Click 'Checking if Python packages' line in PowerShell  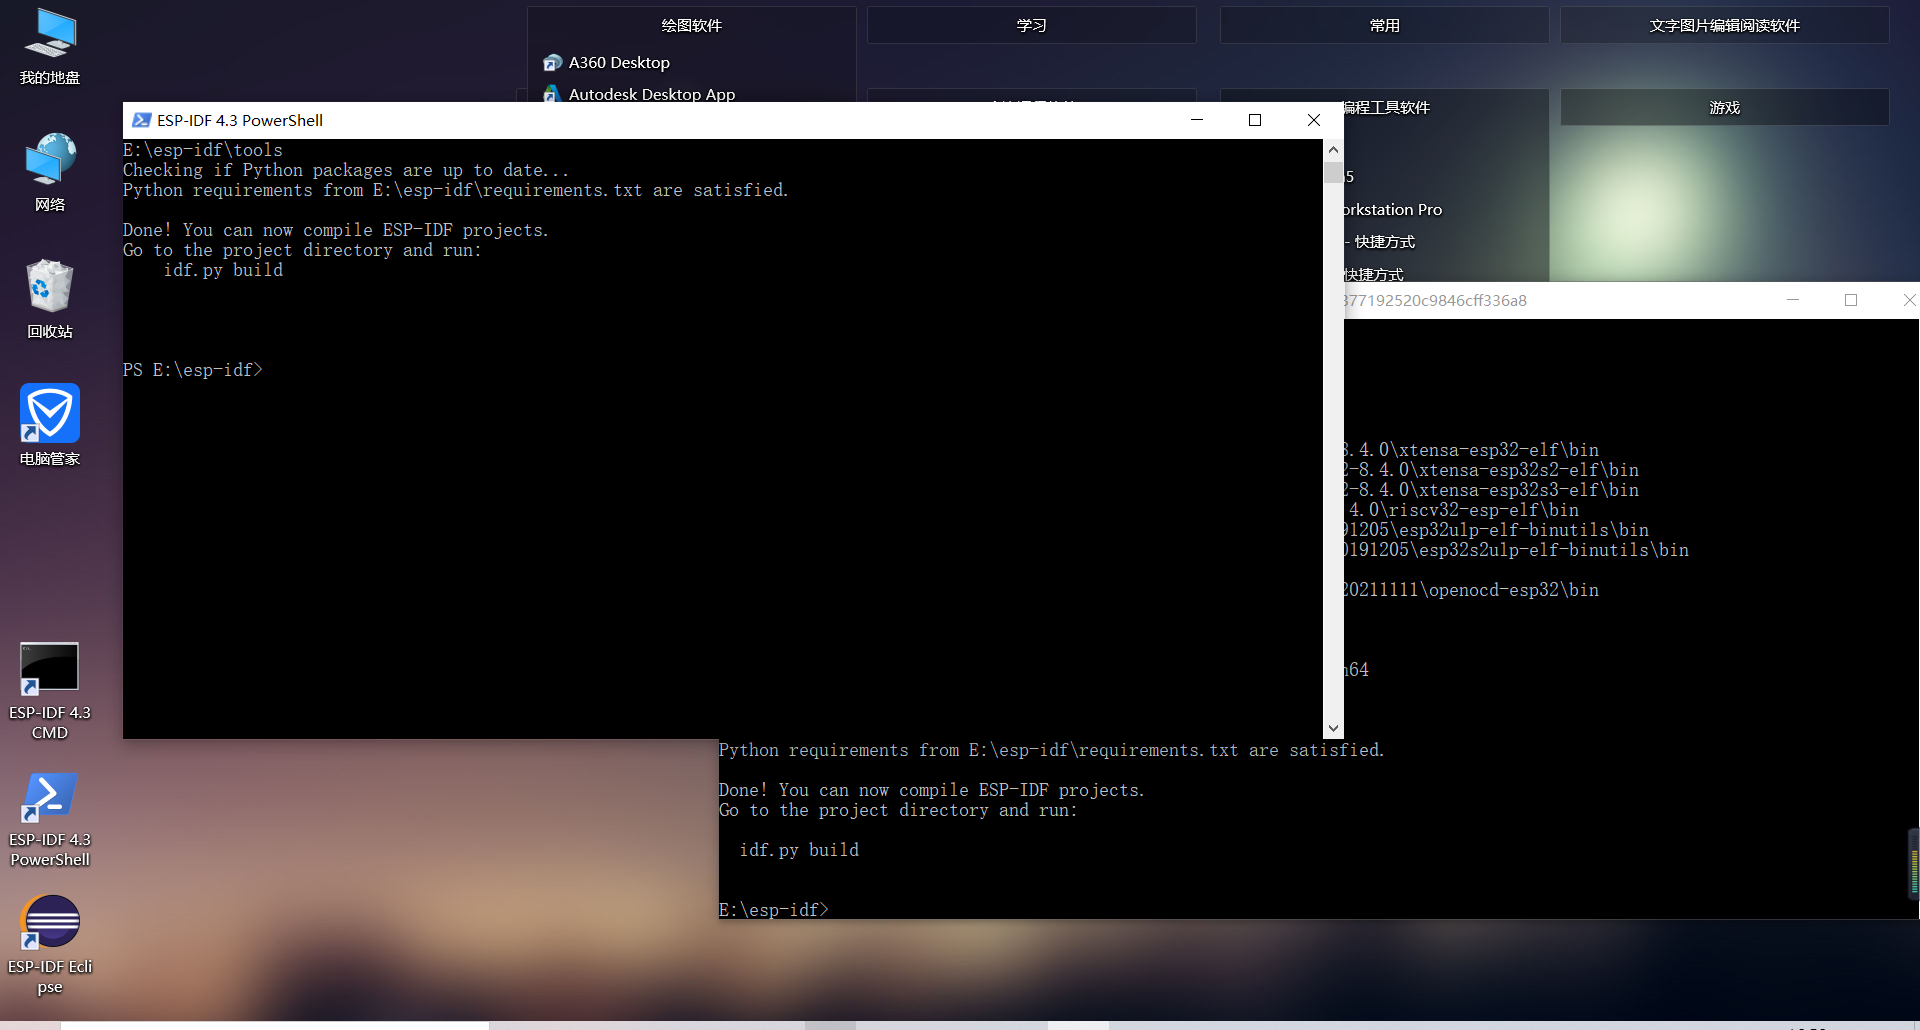click(x=346, y=170)
